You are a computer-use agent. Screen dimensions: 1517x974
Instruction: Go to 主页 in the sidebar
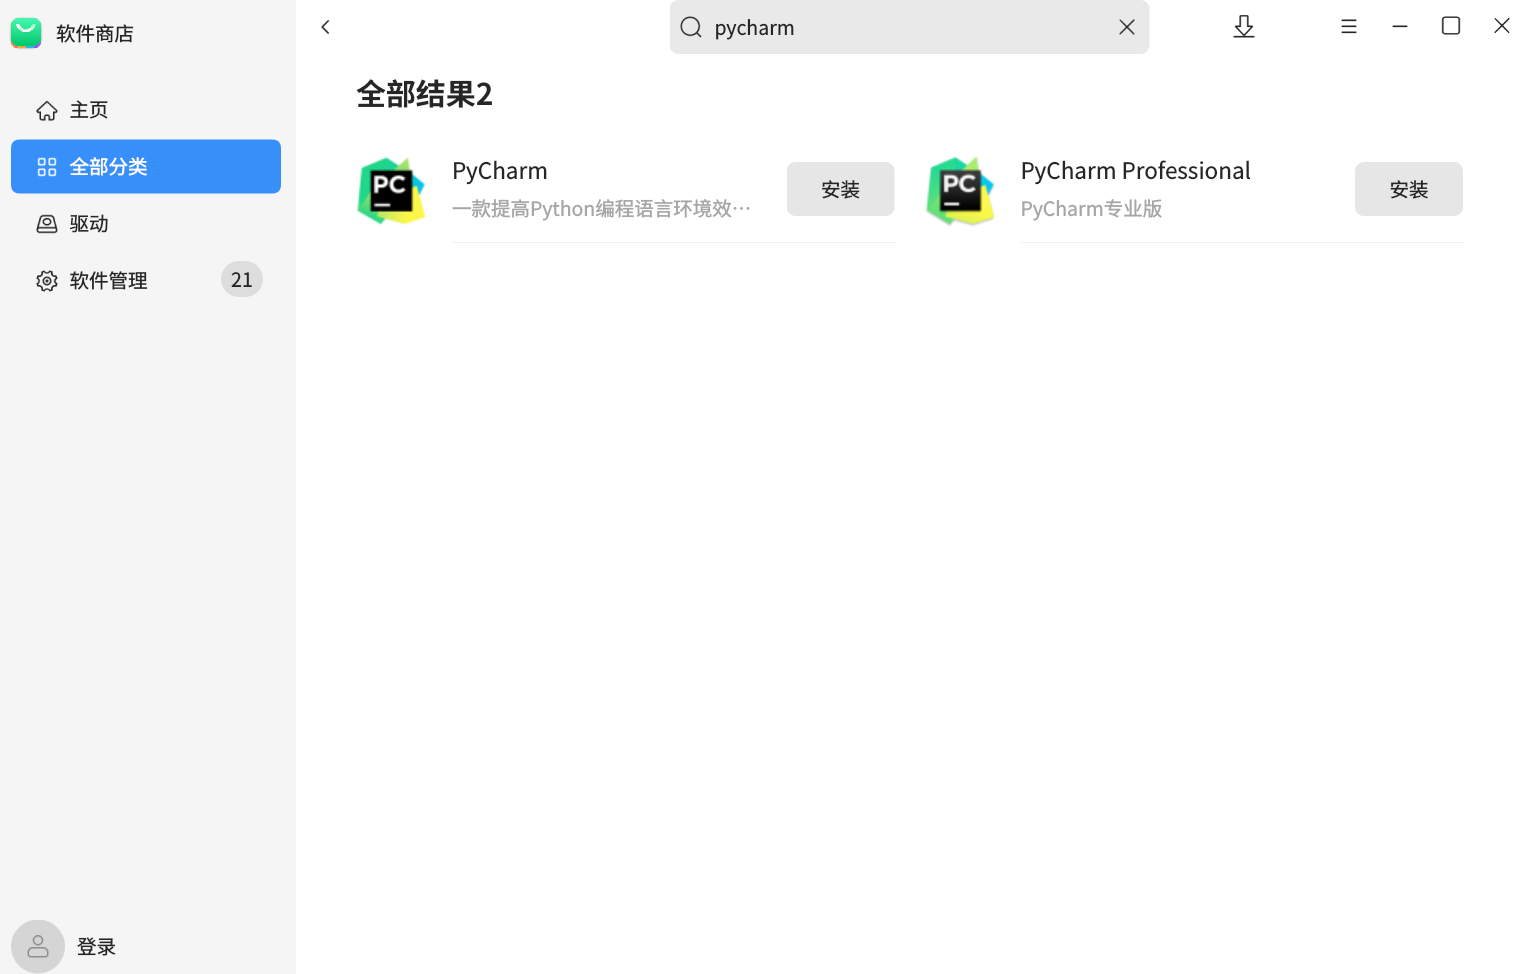(x=146, y=110)
